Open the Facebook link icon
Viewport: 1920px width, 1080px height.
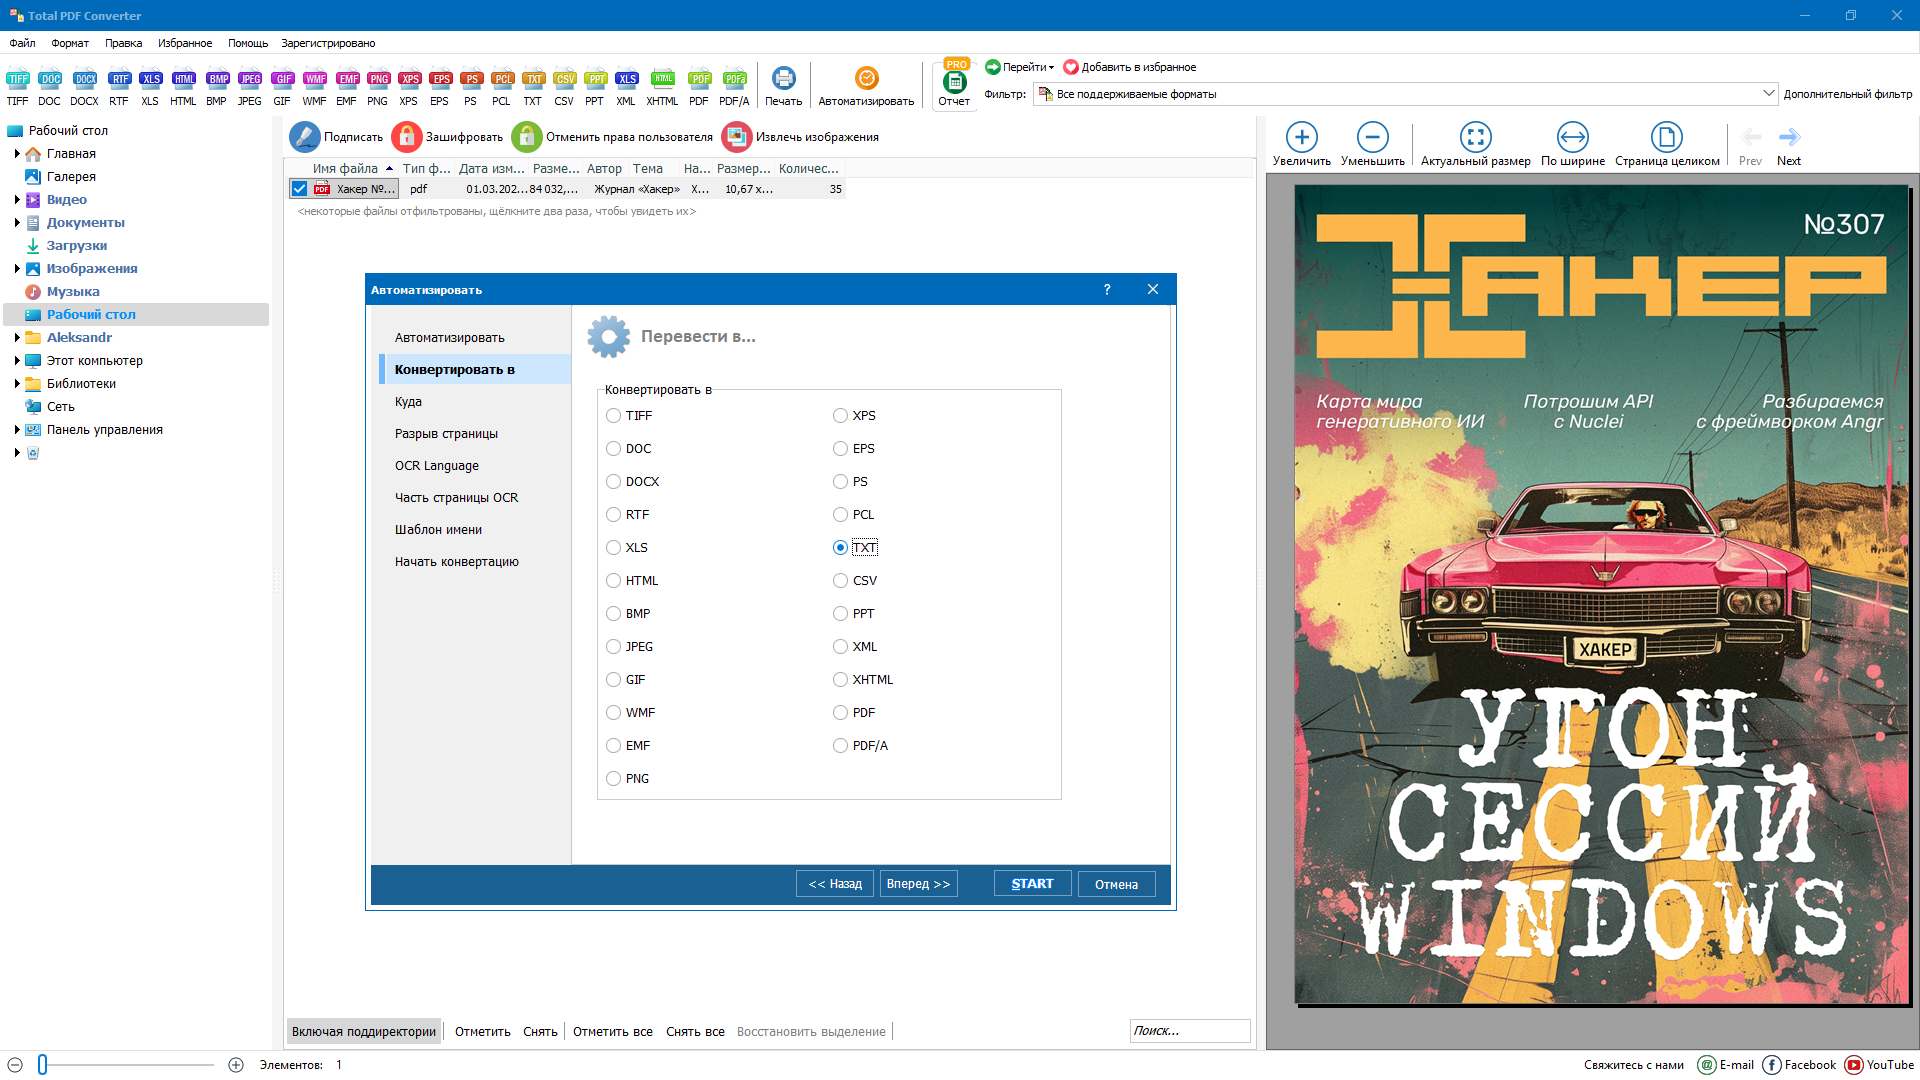click(x=1772, y=1065)
